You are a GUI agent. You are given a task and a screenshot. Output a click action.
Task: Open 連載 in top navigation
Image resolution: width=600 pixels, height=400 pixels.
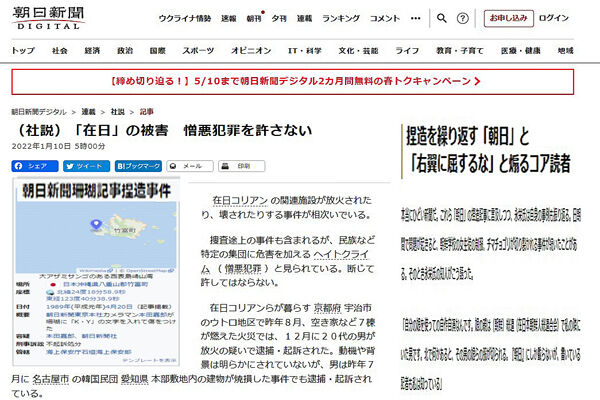coord(305,18)
